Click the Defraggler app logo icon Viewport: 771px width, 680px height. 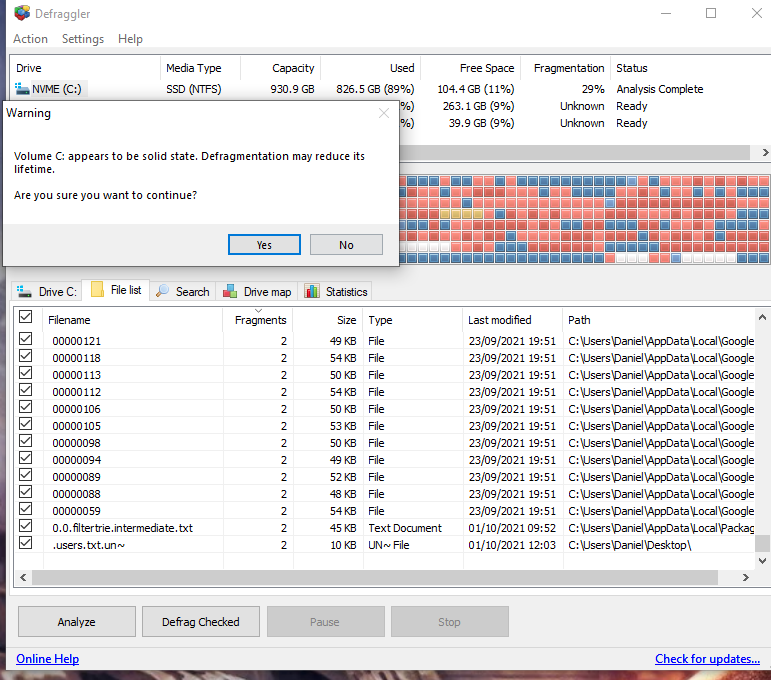(22, 13)
